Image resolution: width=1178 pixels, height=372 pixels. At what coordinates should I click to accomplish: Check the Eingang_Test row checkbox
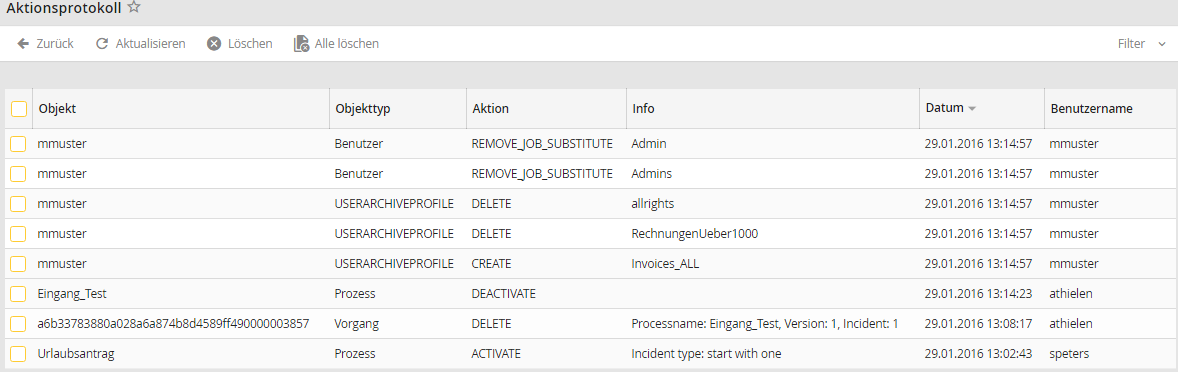[x=19, y=294]
